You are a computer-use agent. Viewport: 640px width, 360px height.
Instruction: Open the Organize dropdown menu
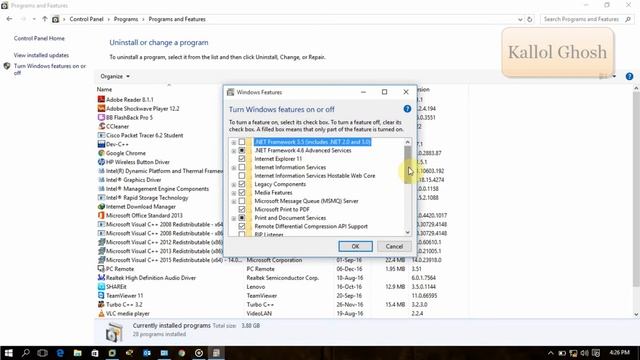click(x=115, y=76)
